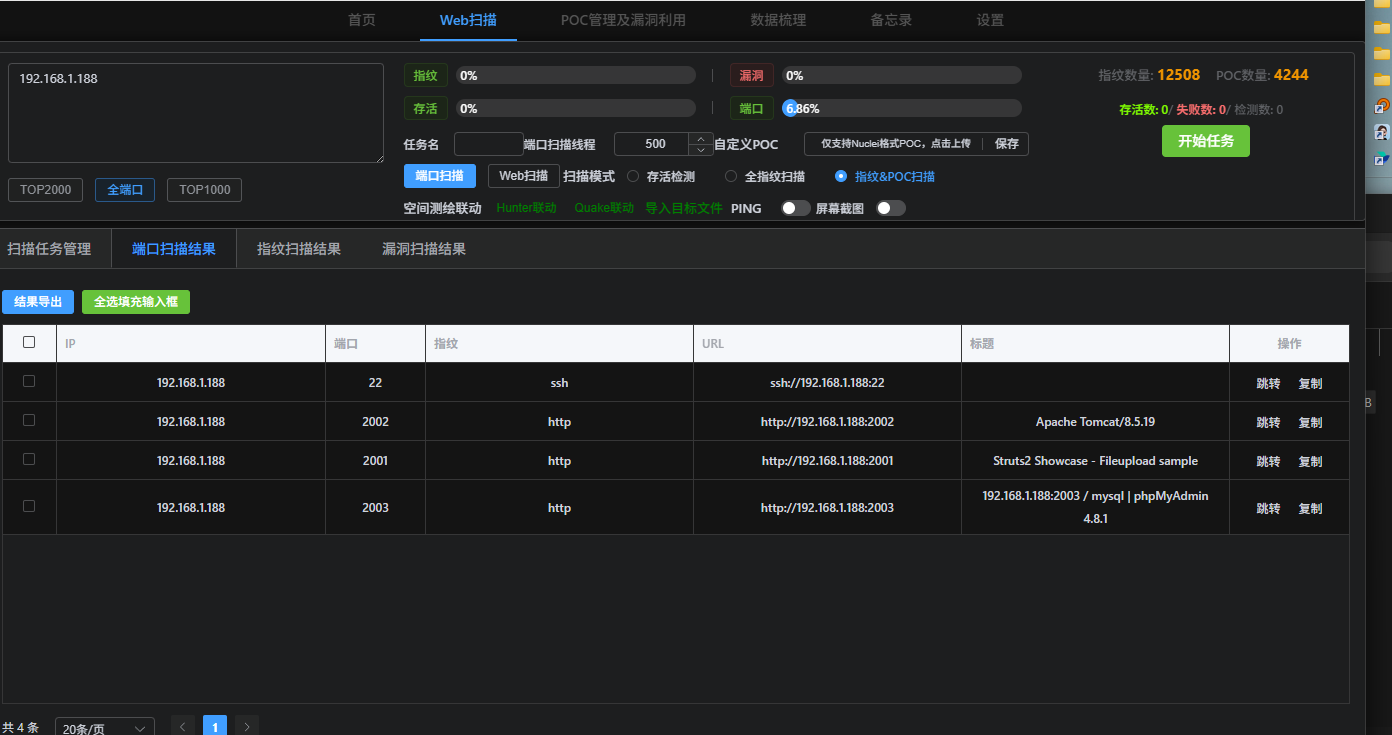The height and width of the screenshot is (735, 1392).
Task: Click the up arrow to increase scan threads
Action: [x=701, y=138]
